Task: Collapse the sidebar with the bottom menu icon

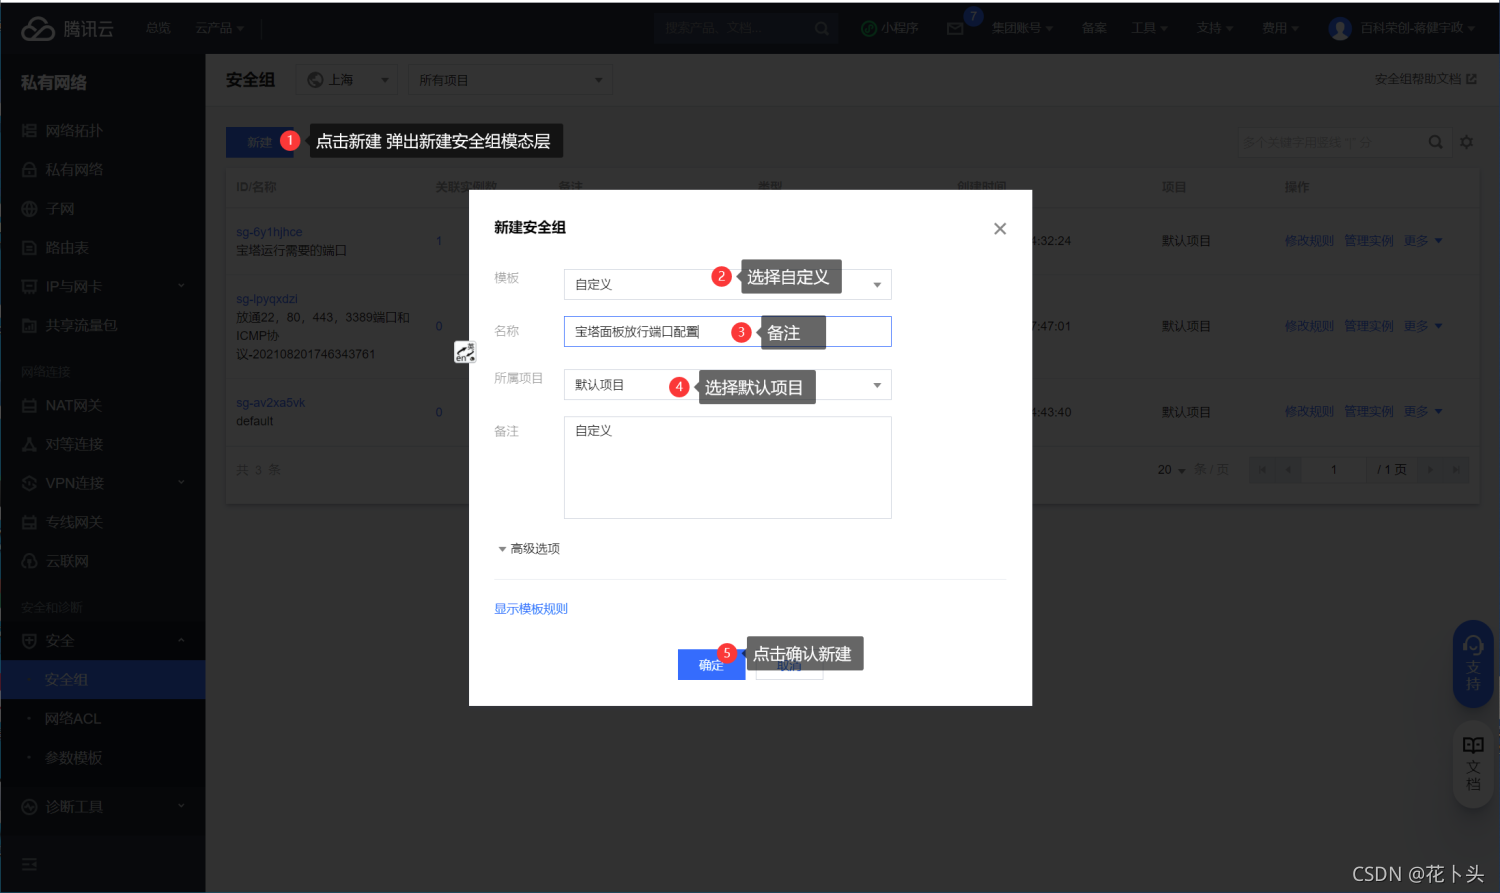Action: pos(30,864)
